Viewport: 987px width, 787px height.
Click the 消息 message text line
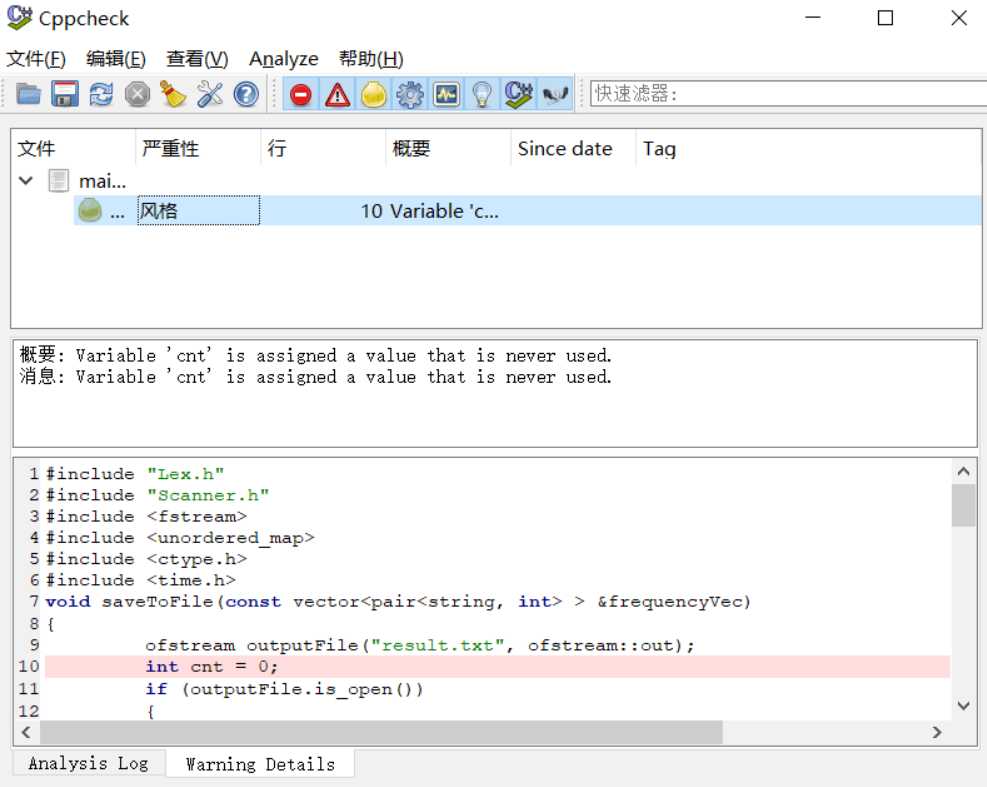coord(315,377)
